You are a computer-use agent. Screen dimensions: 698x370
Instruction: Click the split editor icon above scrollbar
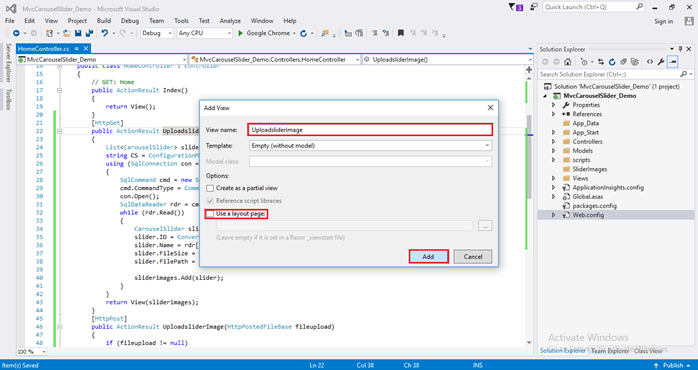coord(529,69)
